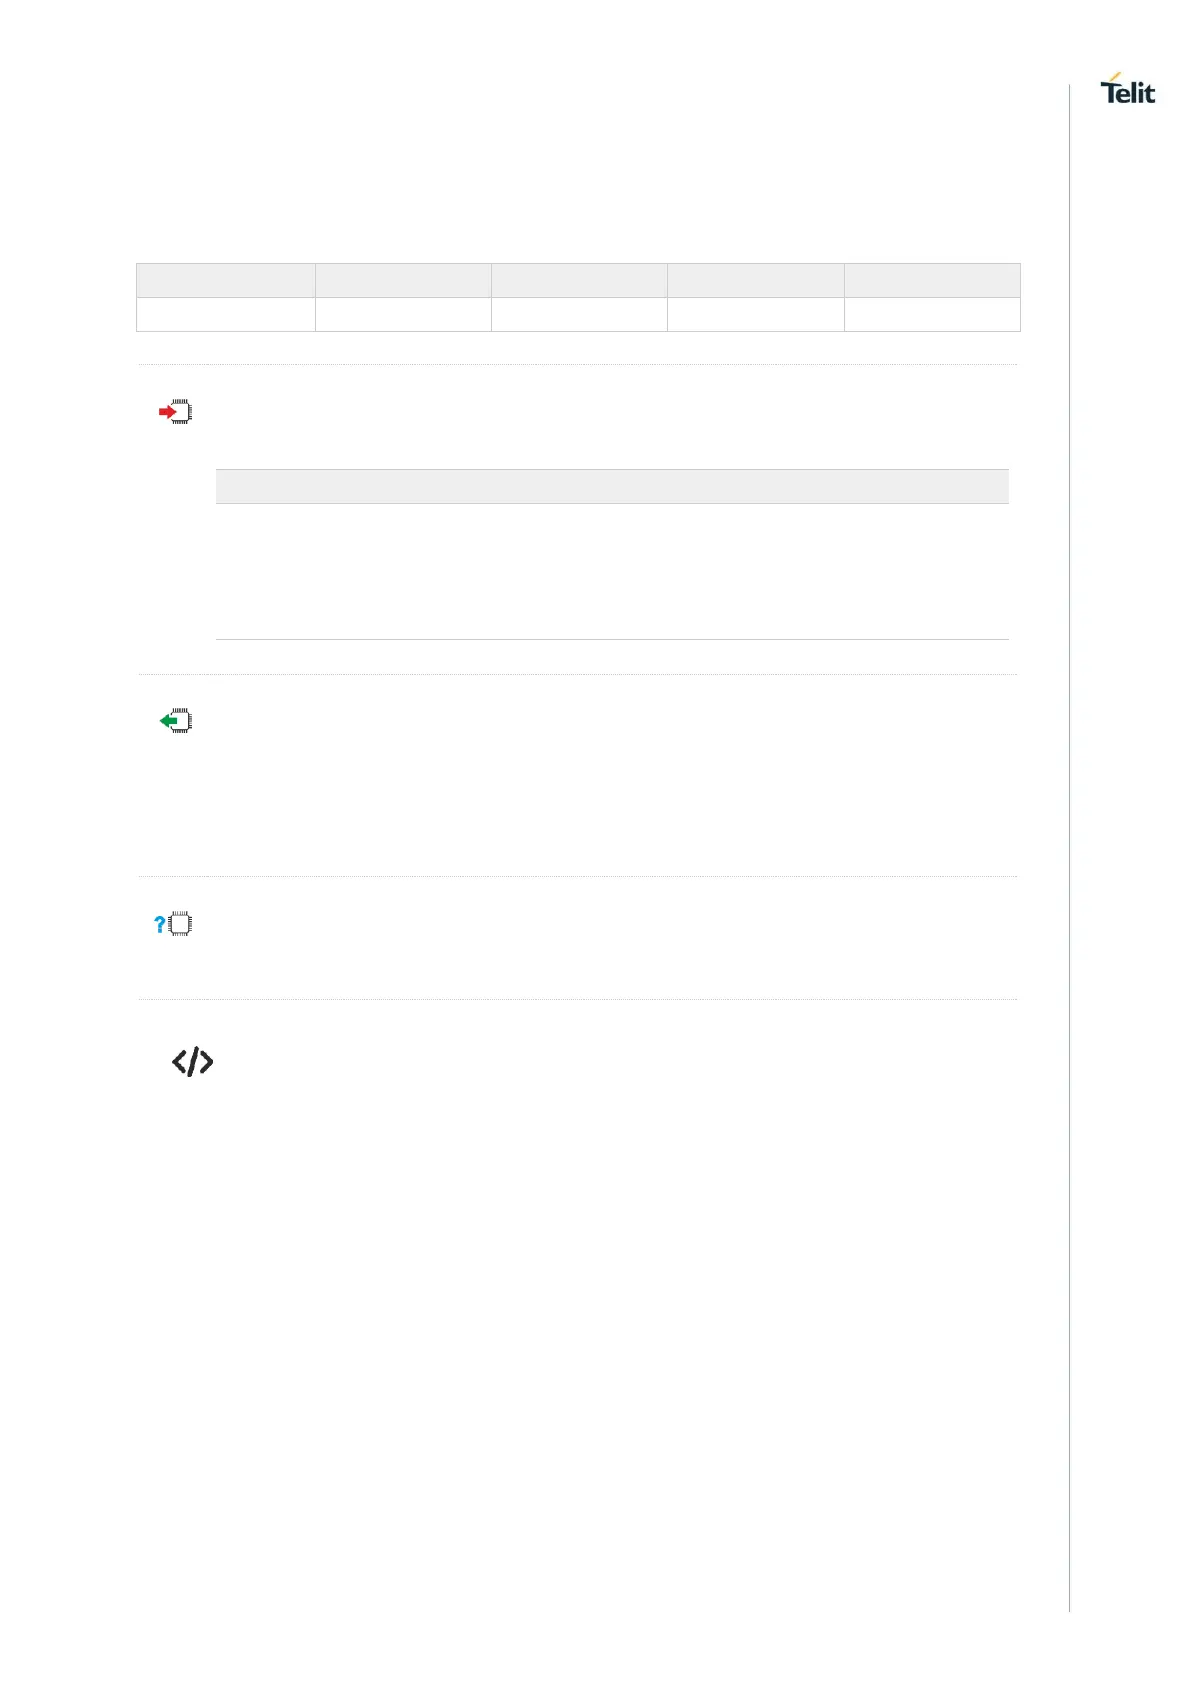1191x1684 pixels.
Task: Click the dotted separator above the red arrow icon
Action: click(x=577, y=364)
